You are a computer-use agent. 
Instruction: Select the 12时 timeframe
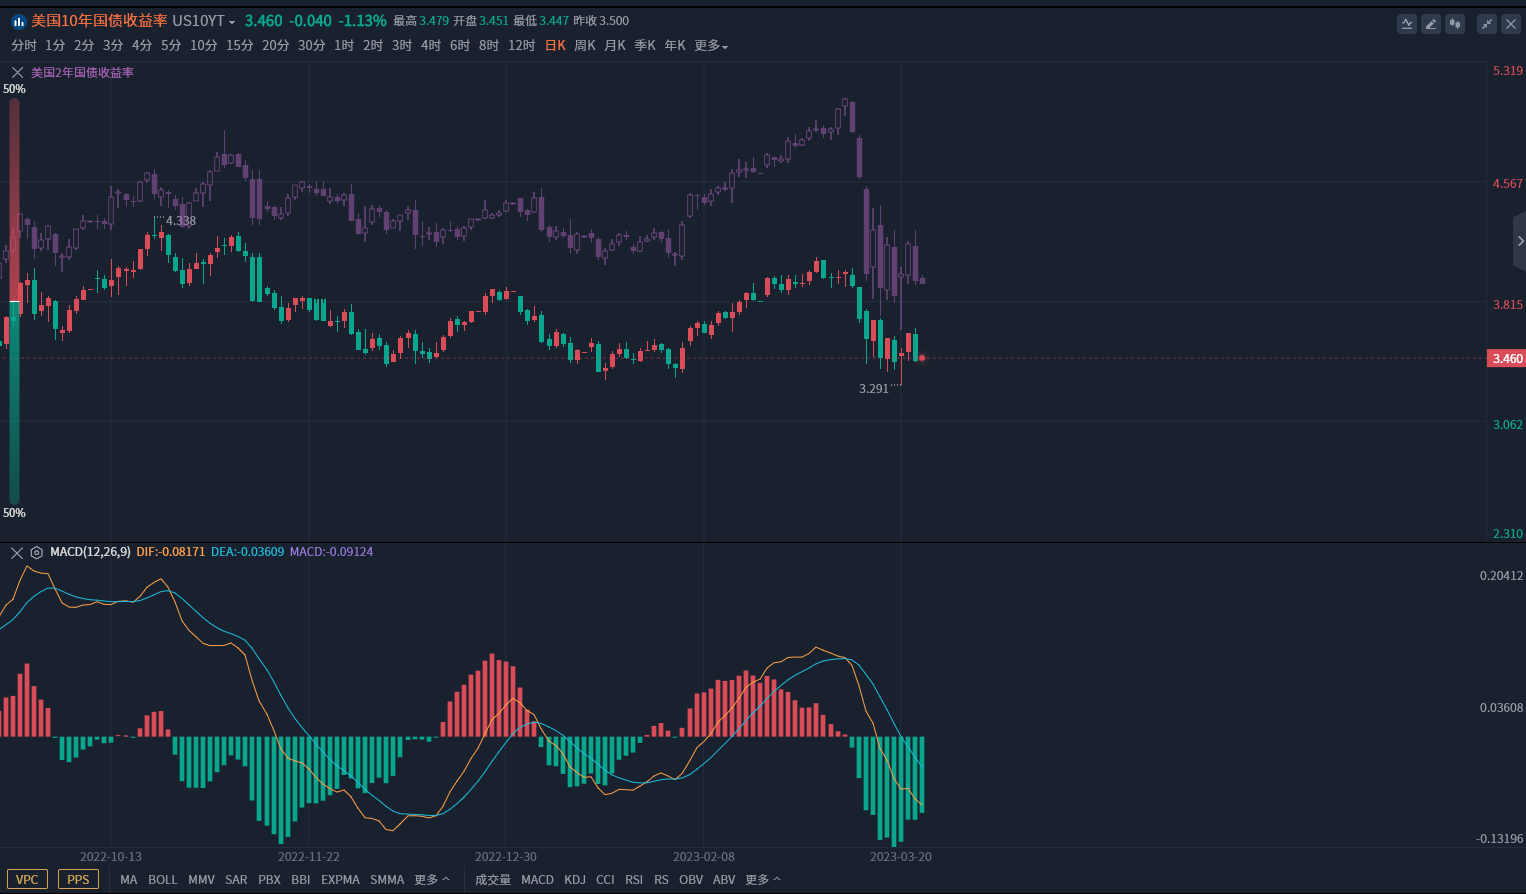[x=522, y=46]
